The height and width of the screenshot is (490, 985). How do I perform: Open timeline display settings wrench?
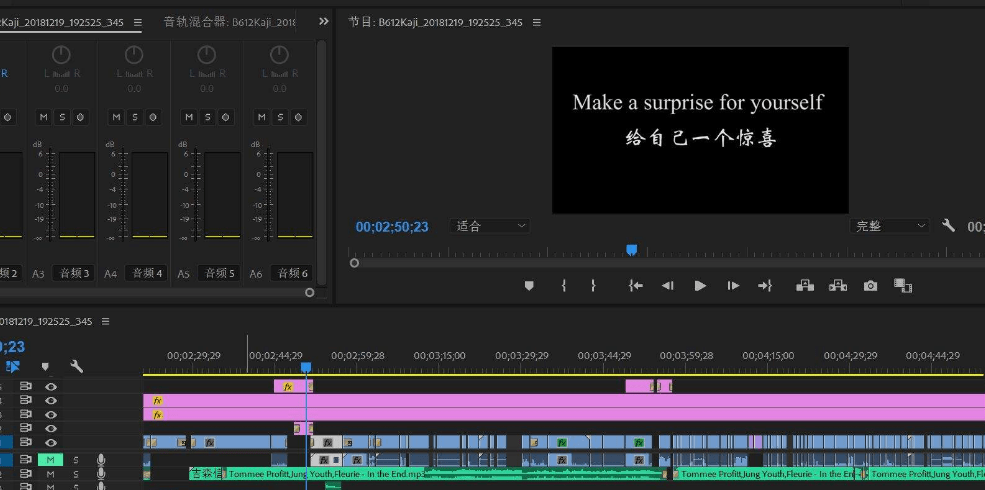point(77,366)
